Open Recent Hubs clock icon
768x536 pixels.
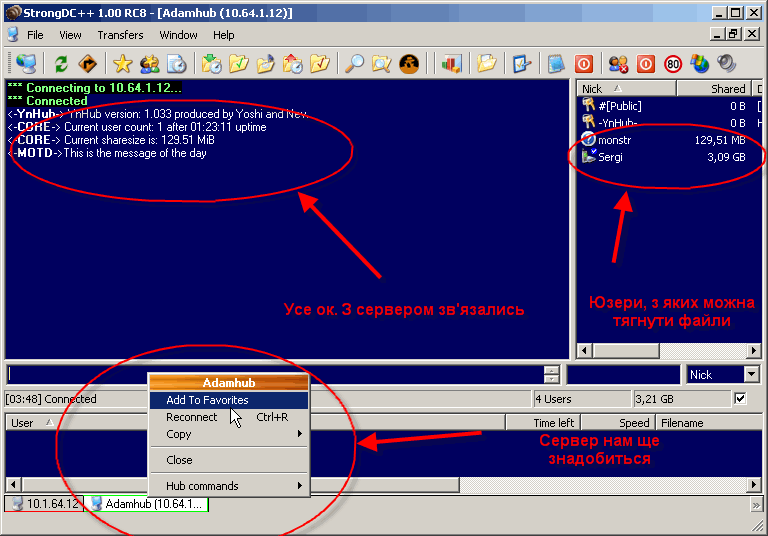coord(177,64)
